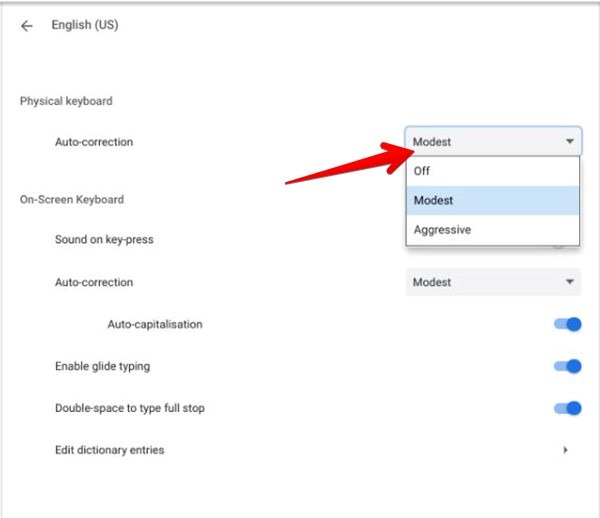Open Edit dictionary entries chevron
The width and height of the screenshot is (600, 518).
566,450
